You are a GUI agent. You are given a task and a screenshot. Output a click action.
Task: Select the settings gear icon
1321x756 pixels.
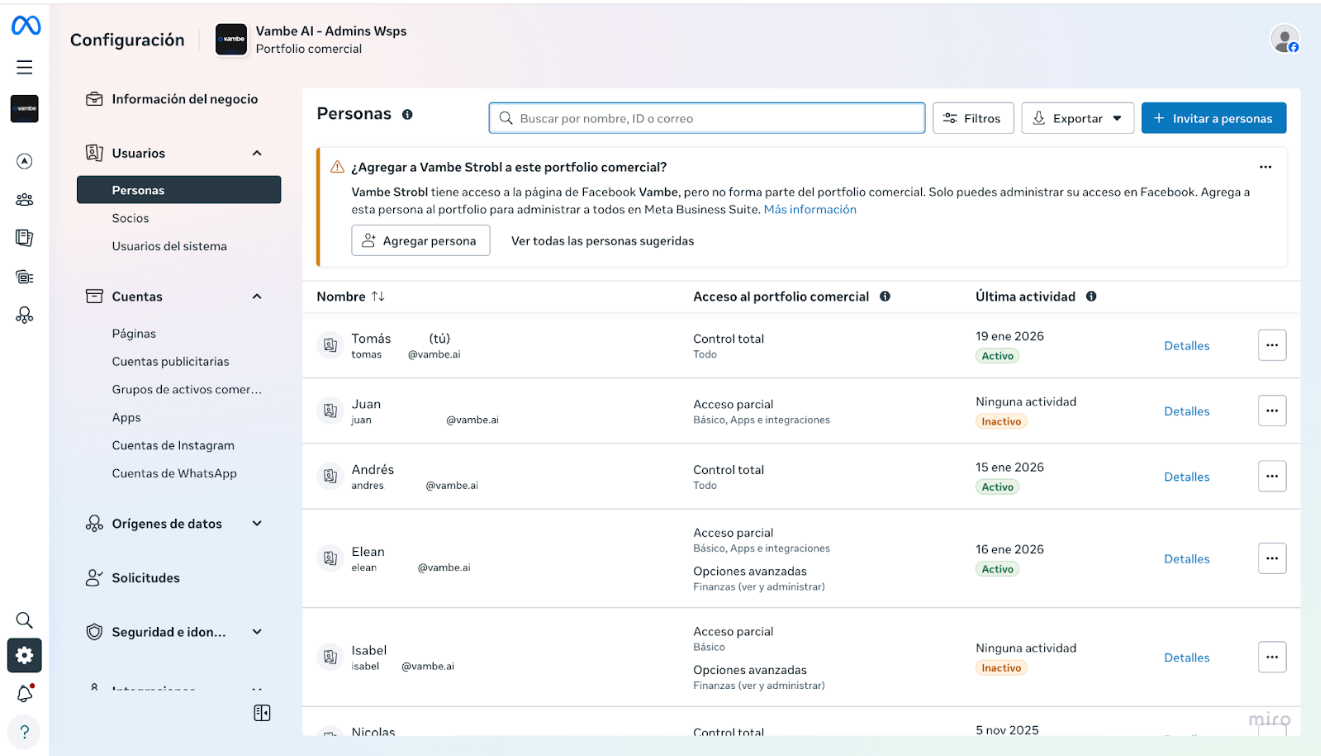(x=25, y=656)
